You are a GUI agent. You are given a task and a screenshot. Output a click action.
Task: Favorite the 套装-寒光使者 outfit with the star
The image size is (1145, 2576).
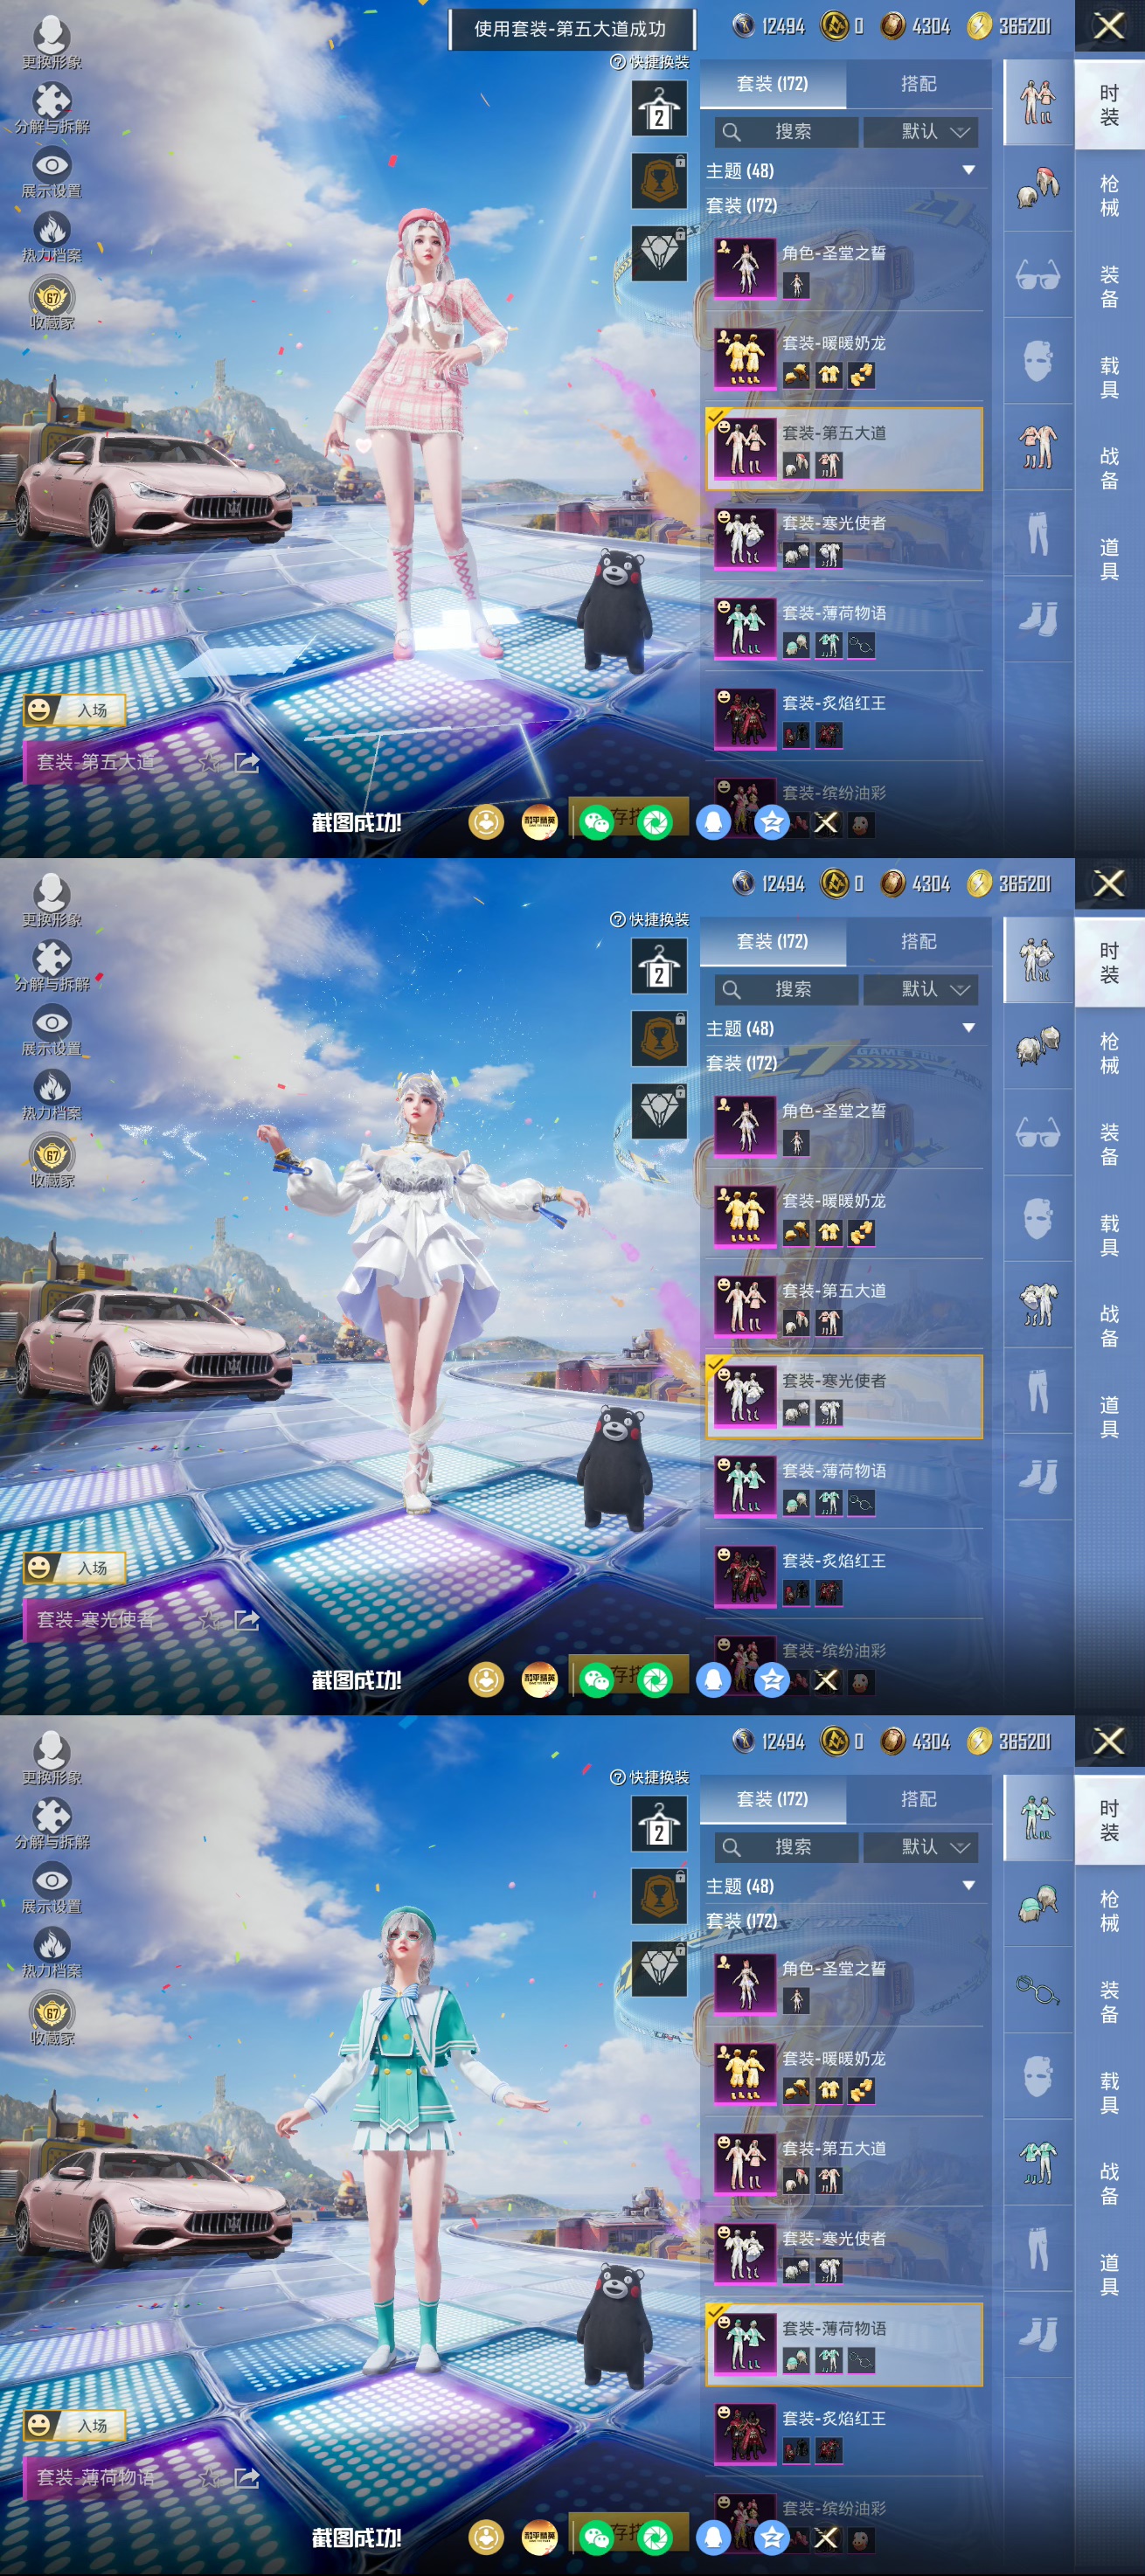click(x=208, y=1620)
